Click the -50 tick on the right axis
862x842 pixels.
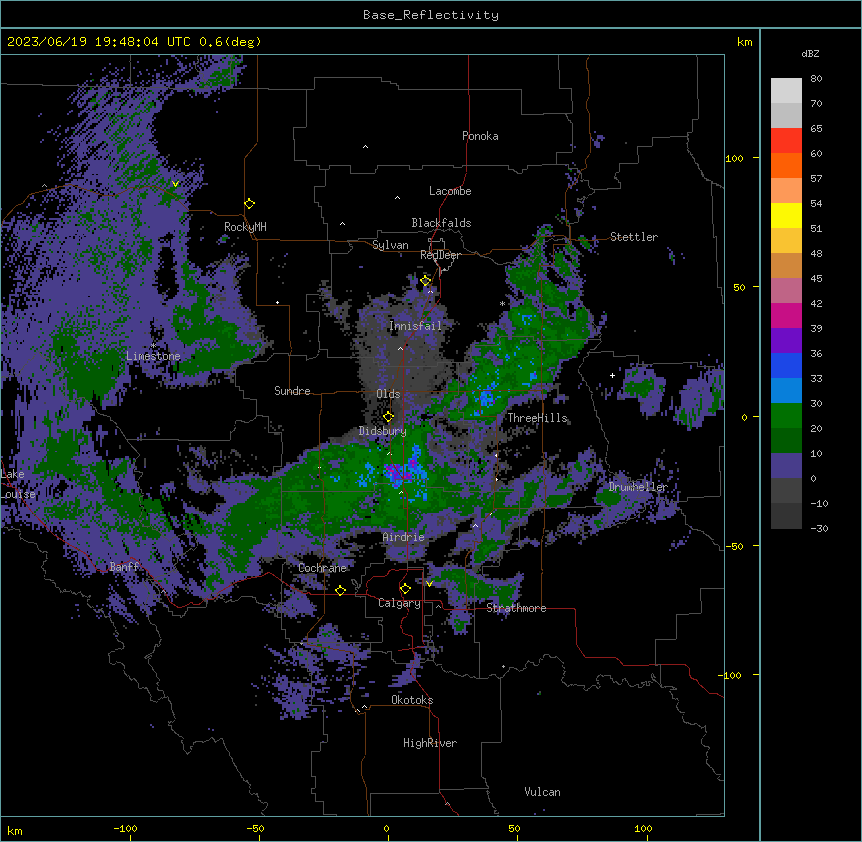click(x=734, y=546)
